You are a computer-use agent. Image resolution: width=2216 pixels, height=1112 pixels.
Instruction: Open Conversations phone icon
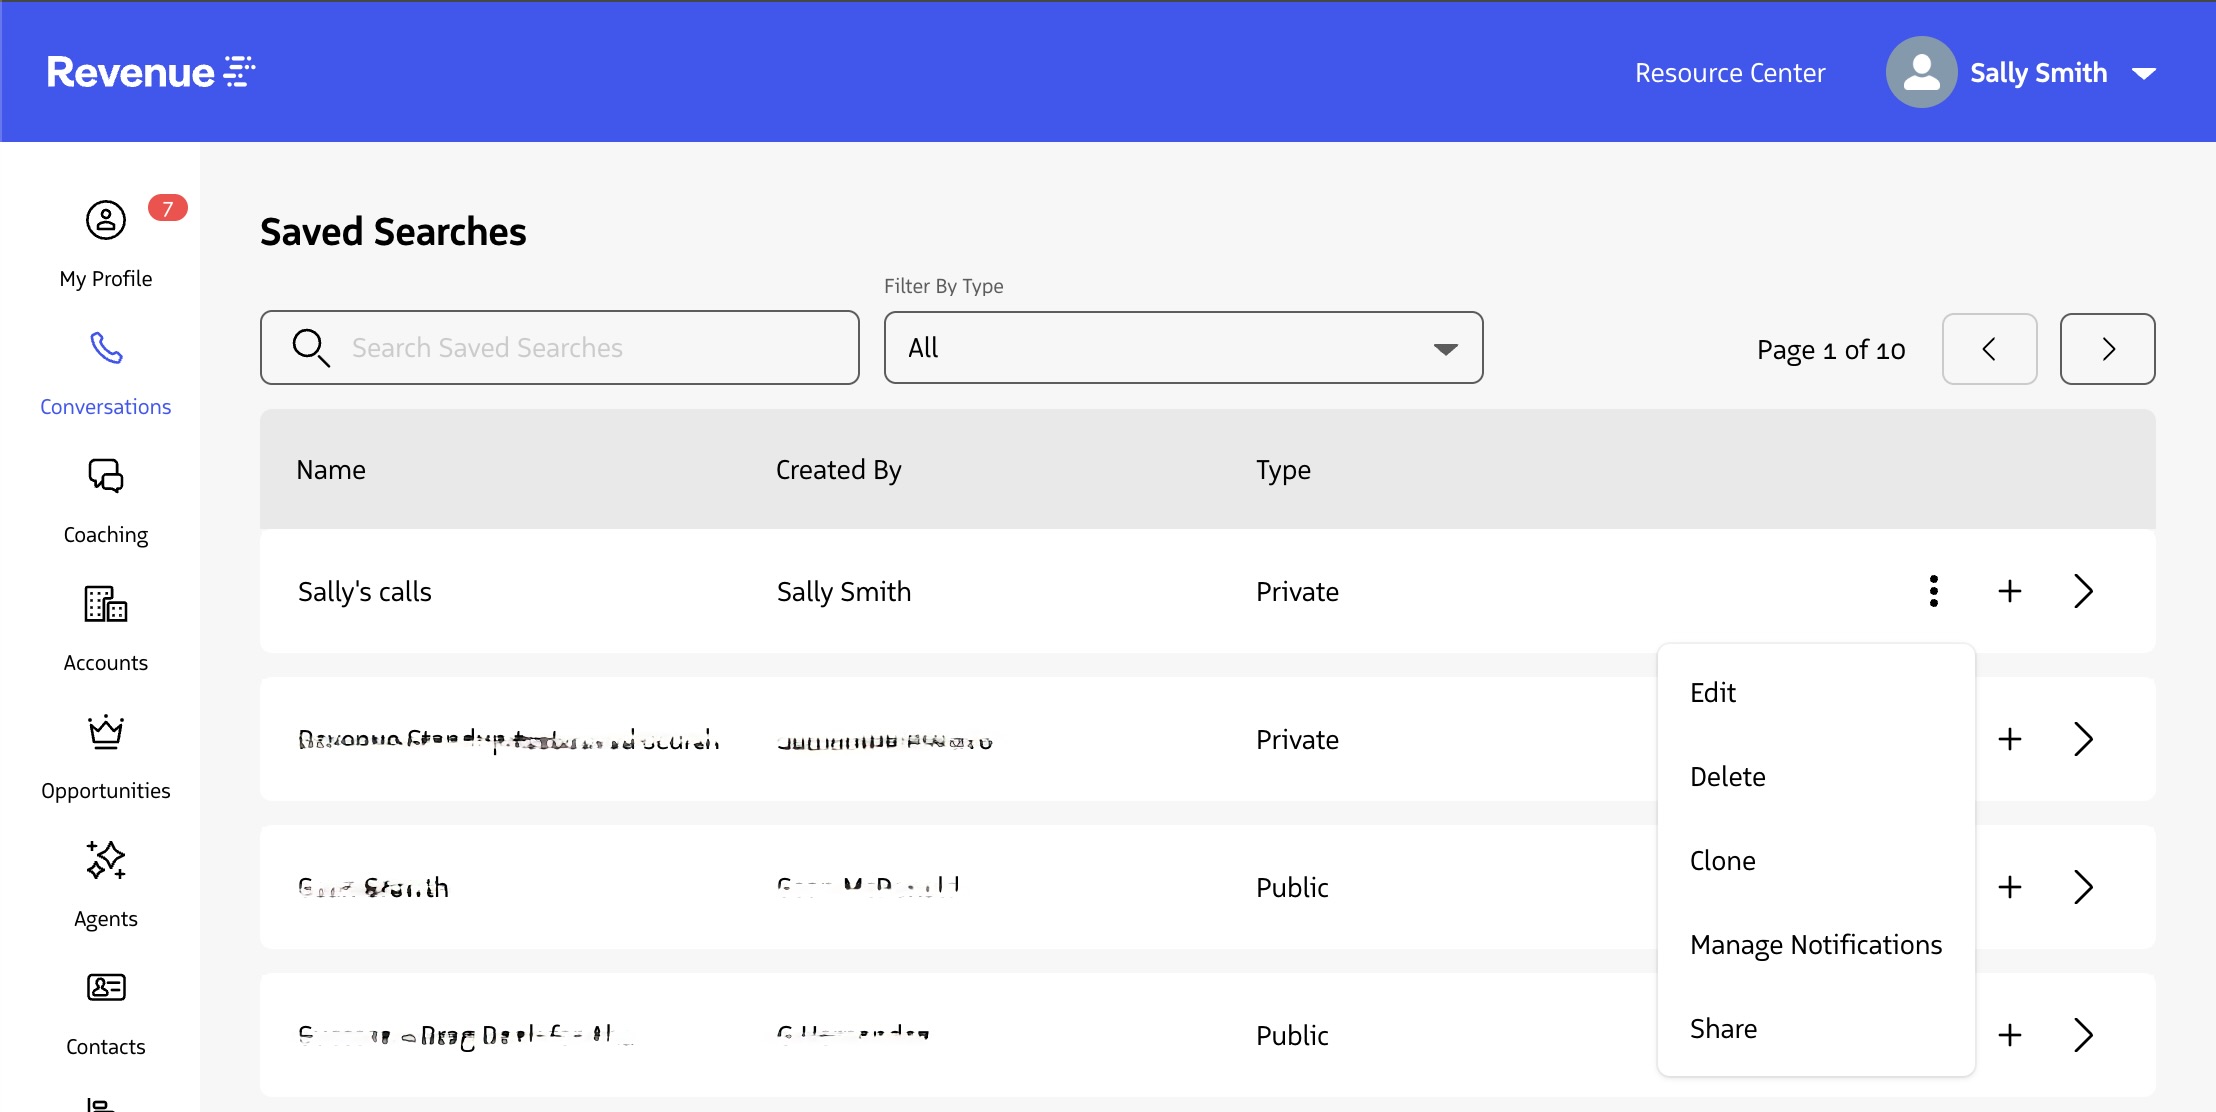(x=106, y=348)
